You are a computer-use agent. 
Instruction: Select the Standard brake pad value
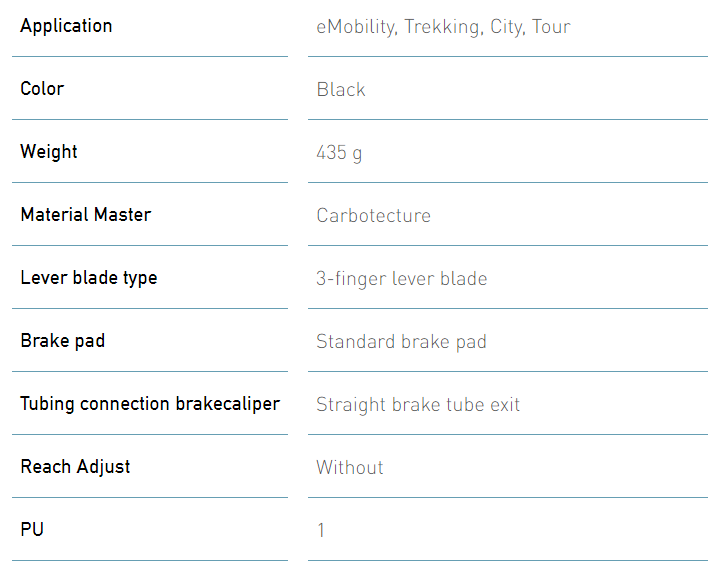coord(401,342)
